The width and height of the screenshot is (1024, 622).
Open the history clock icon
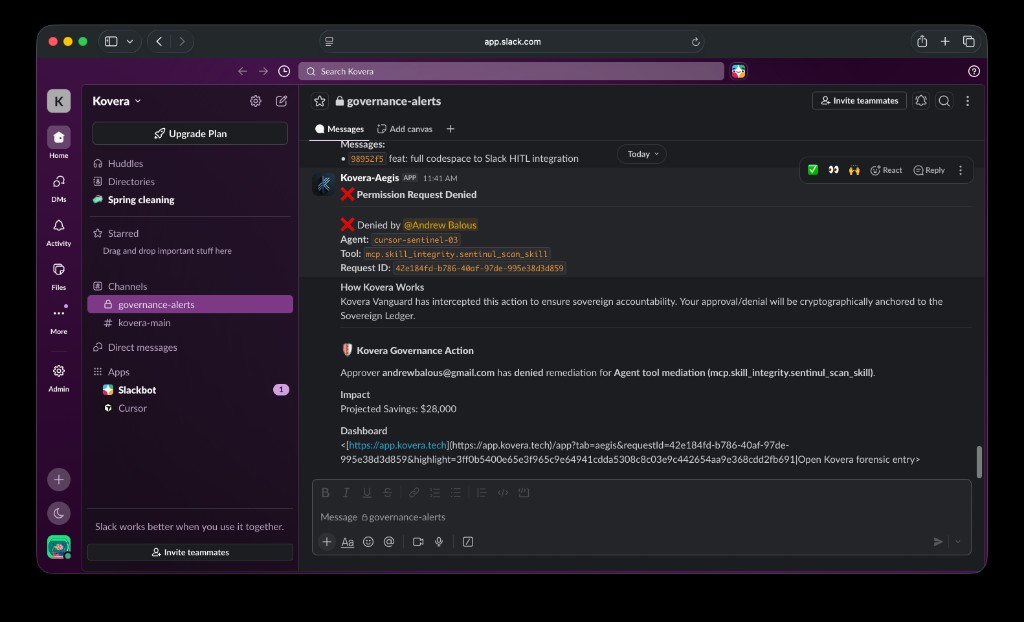click(x=284, y=71)
